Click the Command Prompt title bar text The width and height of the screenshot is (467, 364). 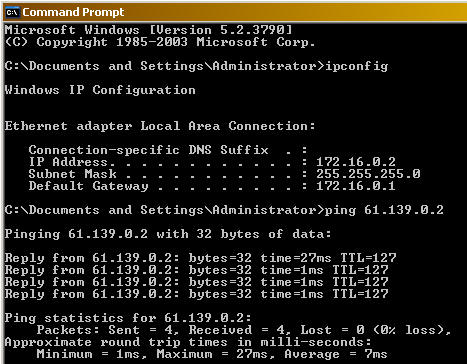tap(73, 12)
